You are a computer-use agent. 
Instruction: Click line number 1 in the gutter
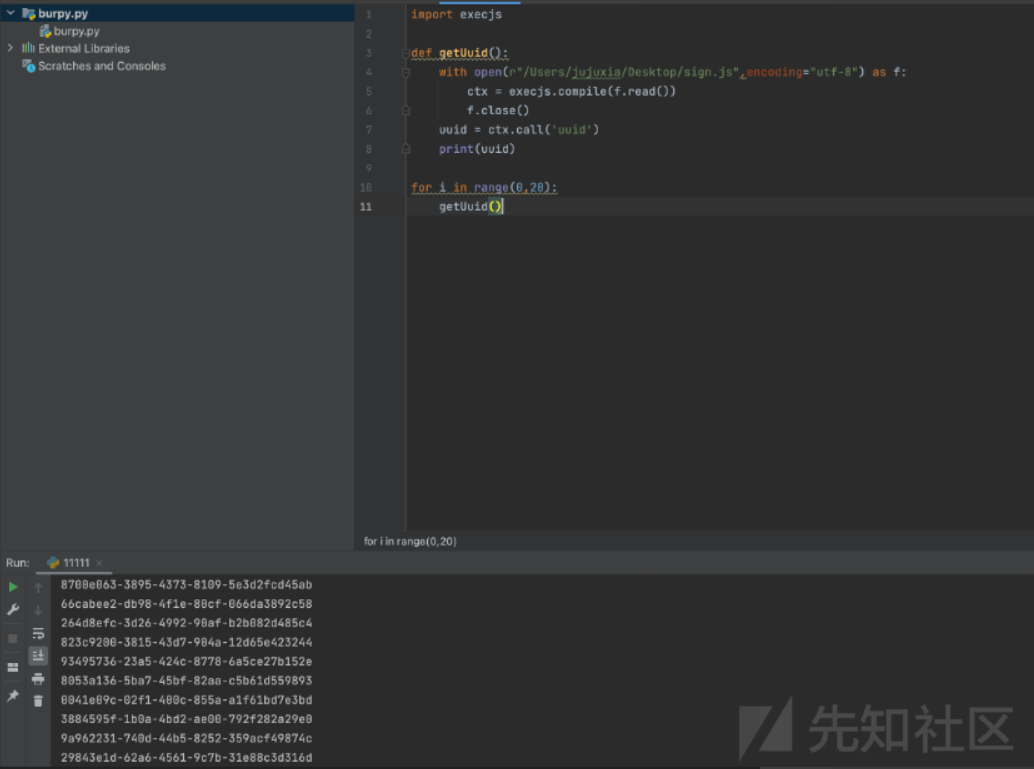pyautogui.click(x=369, y=15)
